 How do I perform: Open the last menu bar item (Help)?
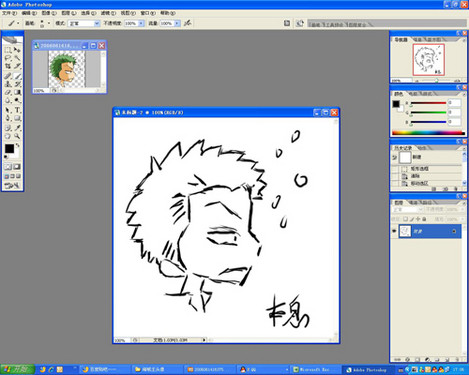[x=168, y=13]
